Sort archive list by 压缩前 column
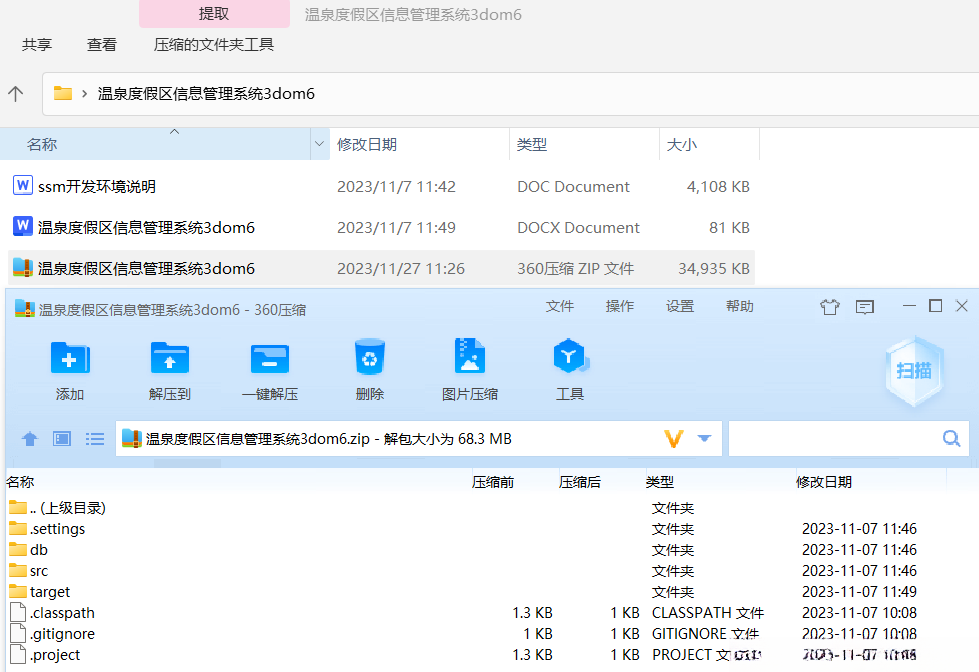The image size is (979, 672). click(x=493, y=482)
